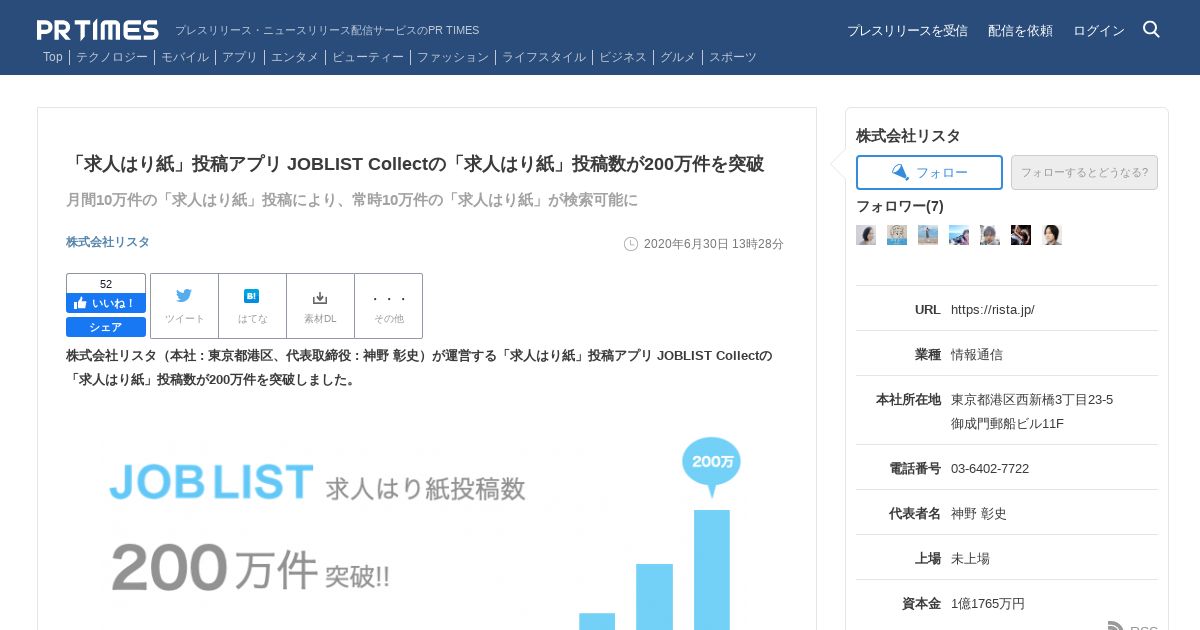Open seventh follower avatar
1200x630 pixels.
point(1052,235)
